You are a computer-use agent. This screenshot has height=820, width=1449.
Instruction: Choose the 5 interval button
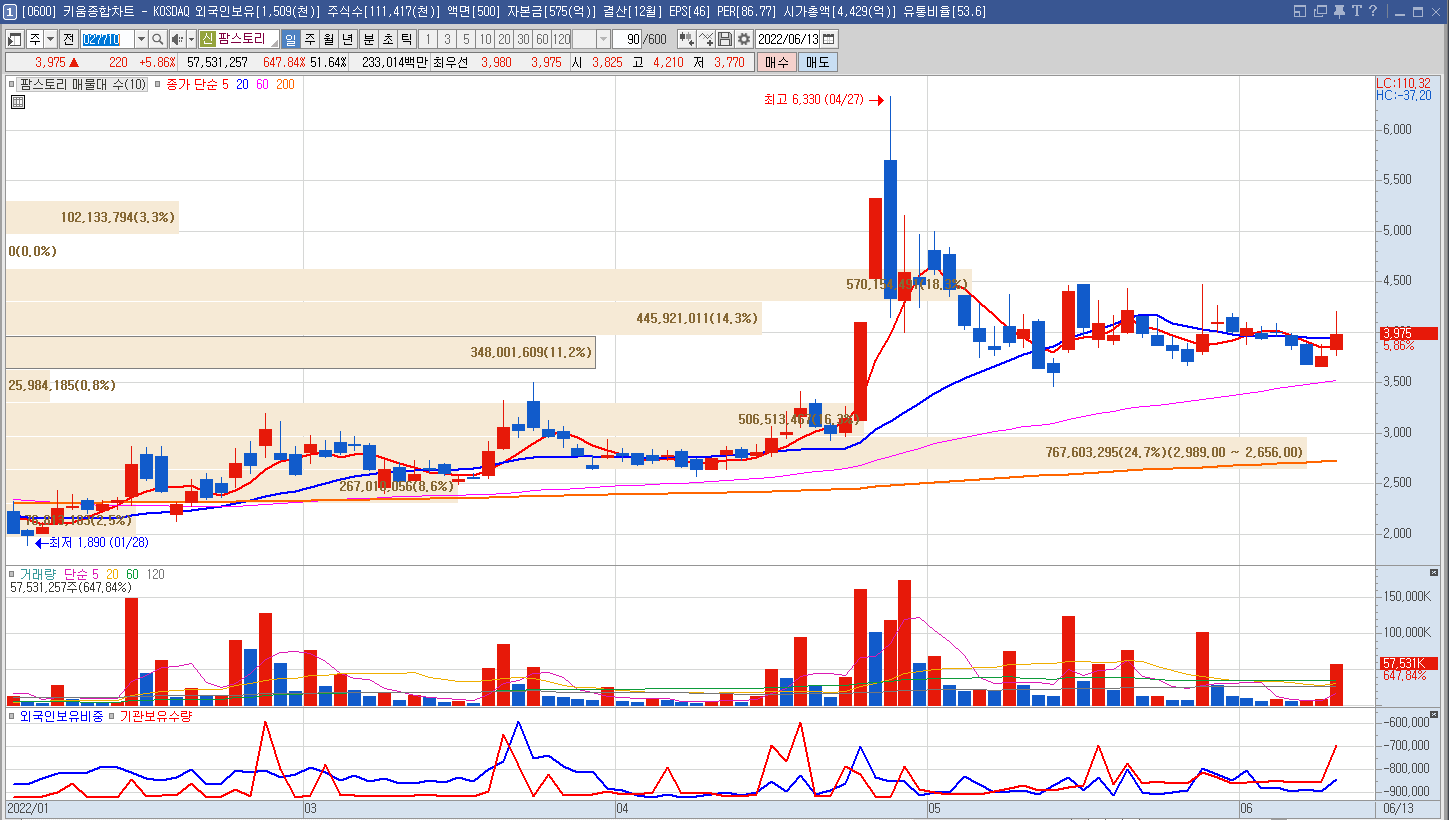tap(465, 39)
